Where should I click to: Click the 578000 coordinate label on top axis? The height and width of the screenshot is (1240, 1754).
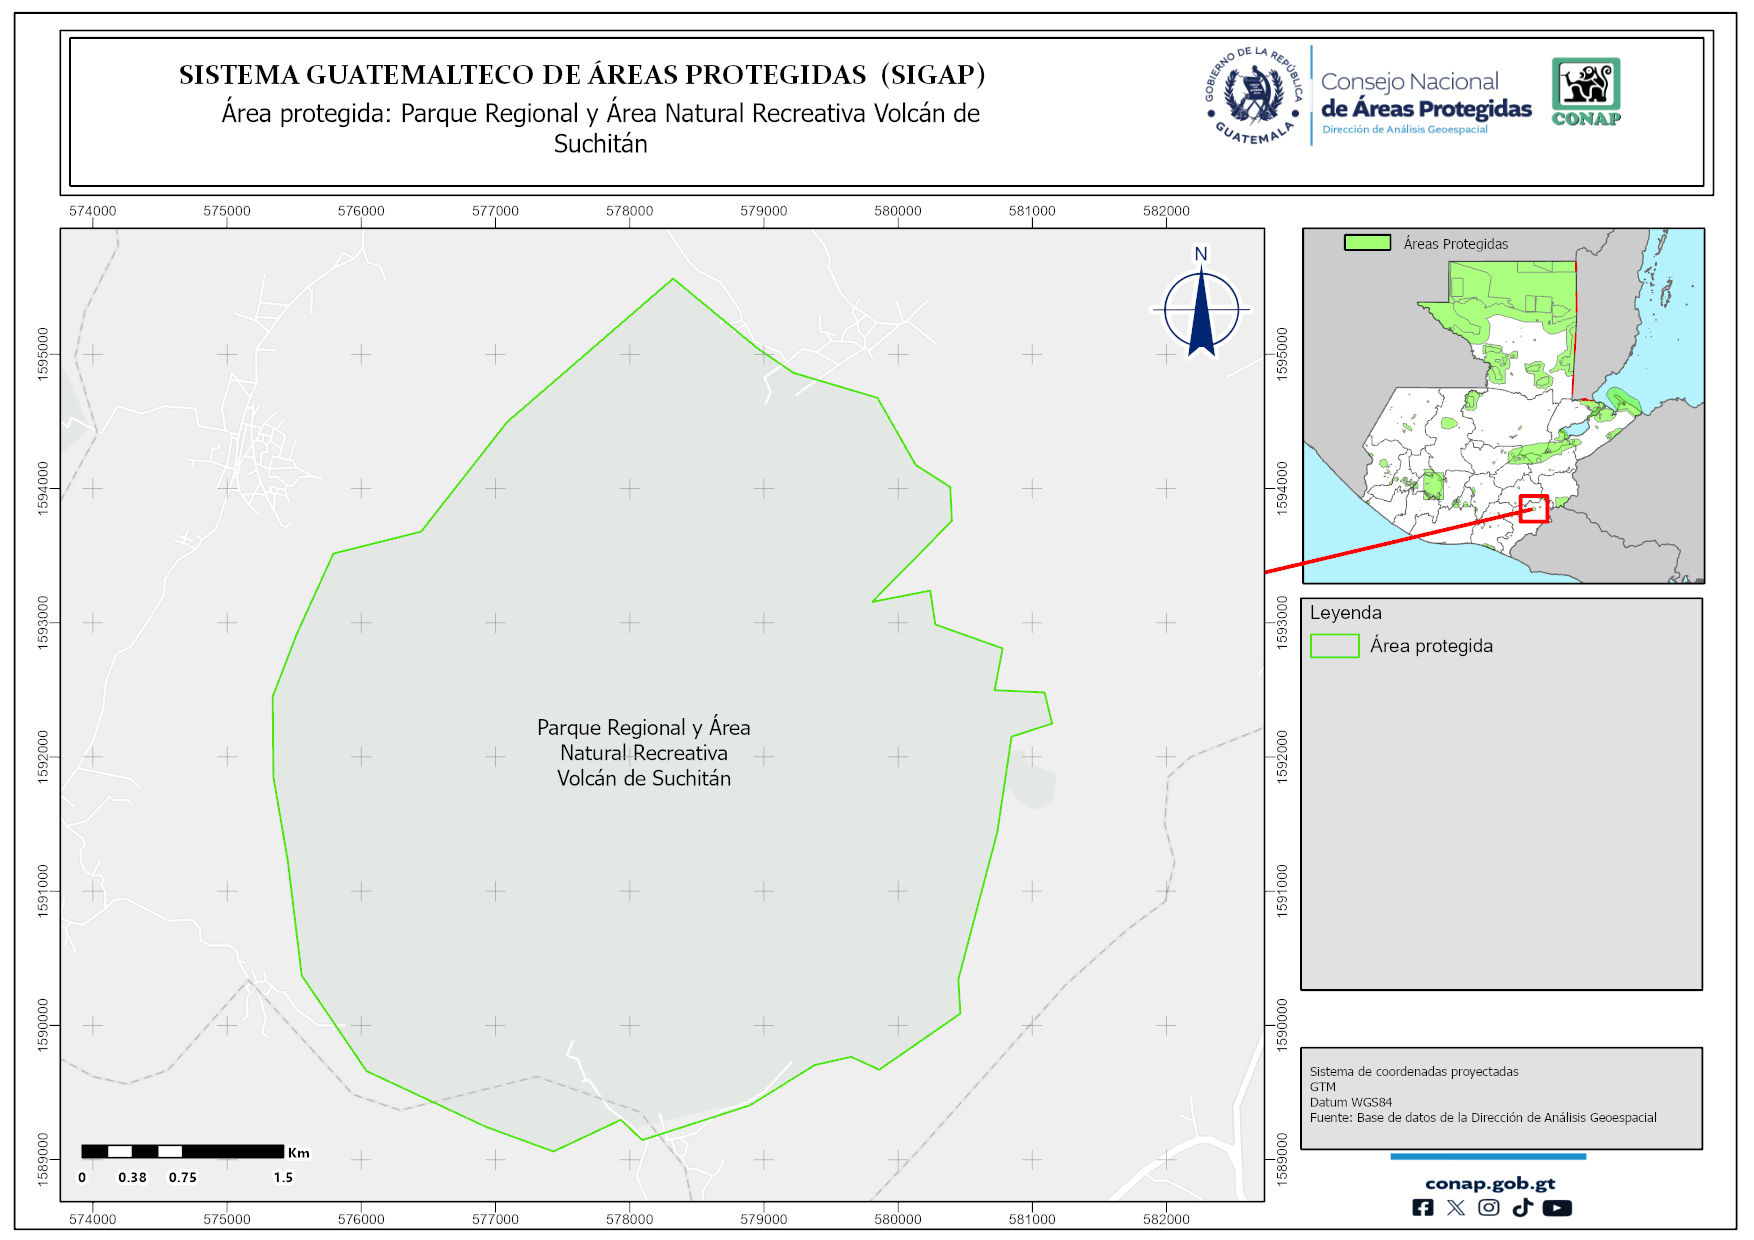(629, 211)
